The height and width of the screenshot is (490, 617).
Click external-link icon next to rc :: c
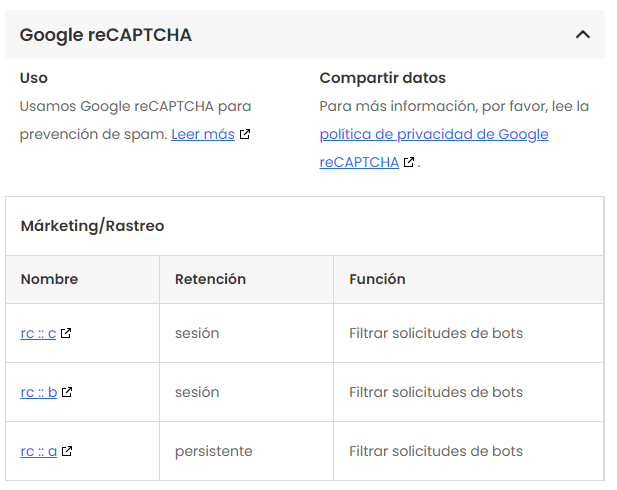(66, 333)
